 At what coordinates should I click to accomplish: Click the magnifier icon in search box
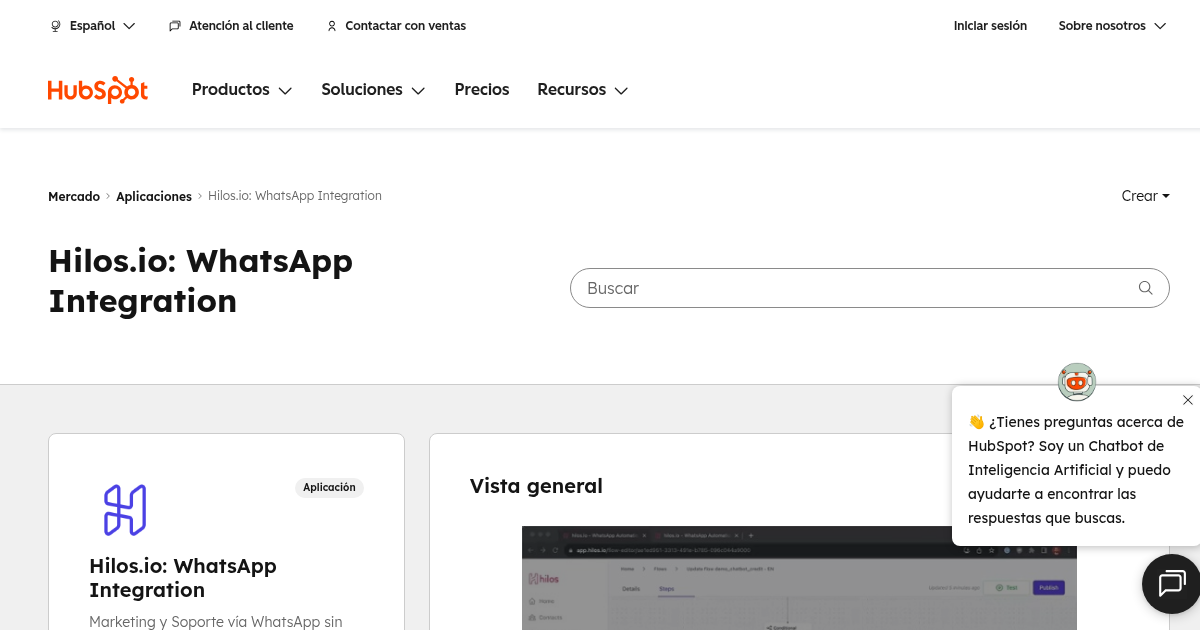1146,288
